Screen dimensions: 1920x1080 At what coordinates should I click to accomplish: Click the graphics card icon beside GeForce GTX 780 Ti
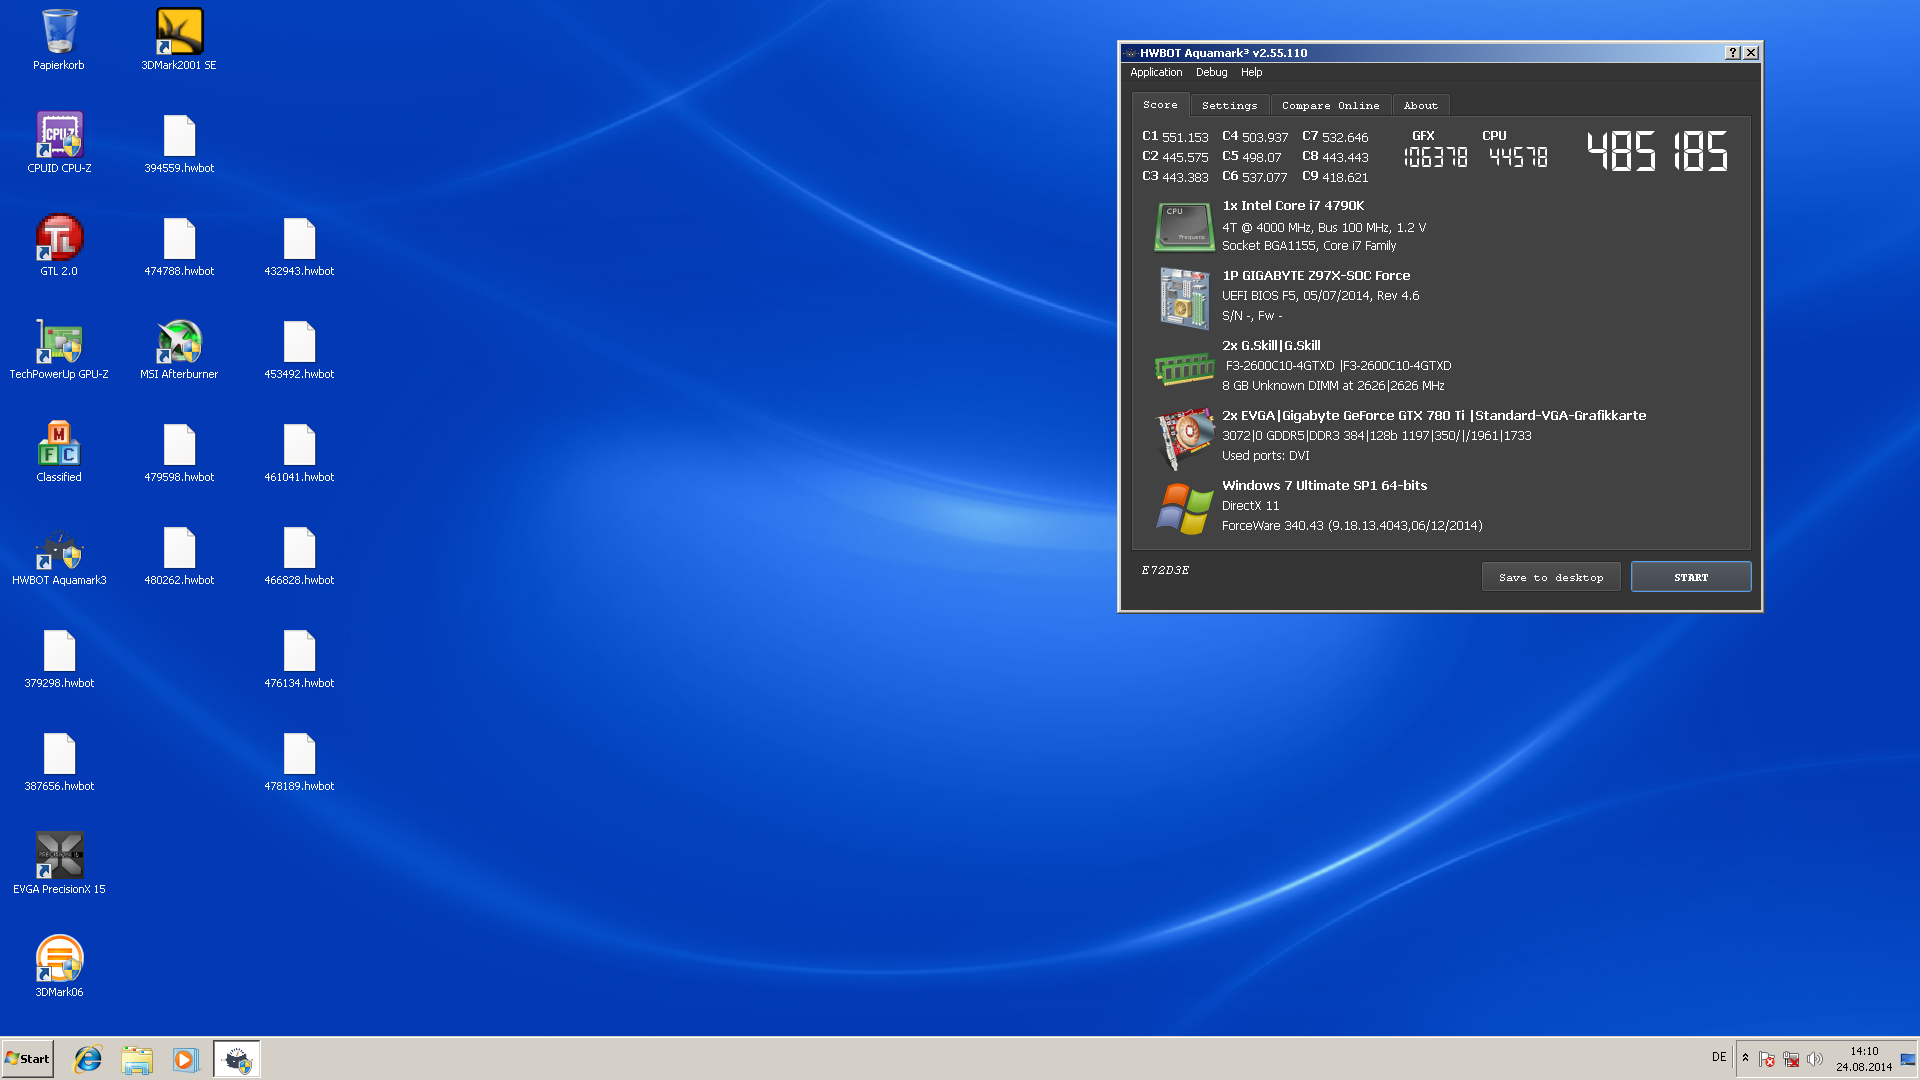(1184, 438)
